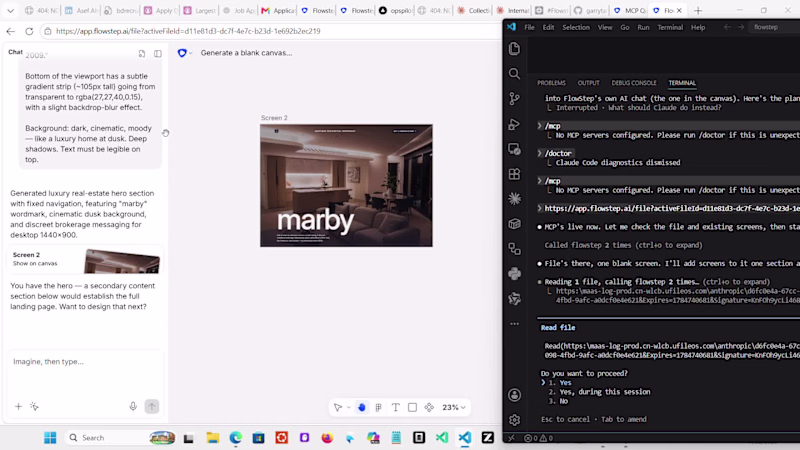Open errors and warnings in status bar
This screenshot has width=800, height=450.
coord(539,438)
